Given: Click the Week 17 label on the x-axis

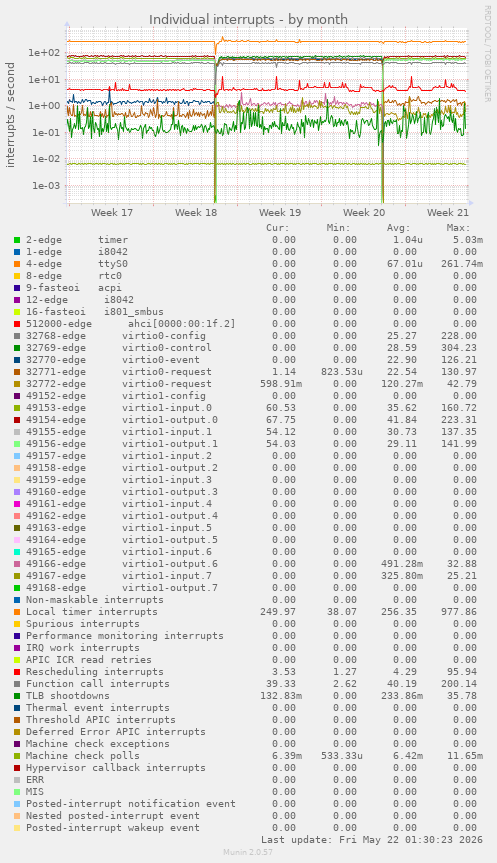Looking at the screenshot, I should [x=112, y=212].
